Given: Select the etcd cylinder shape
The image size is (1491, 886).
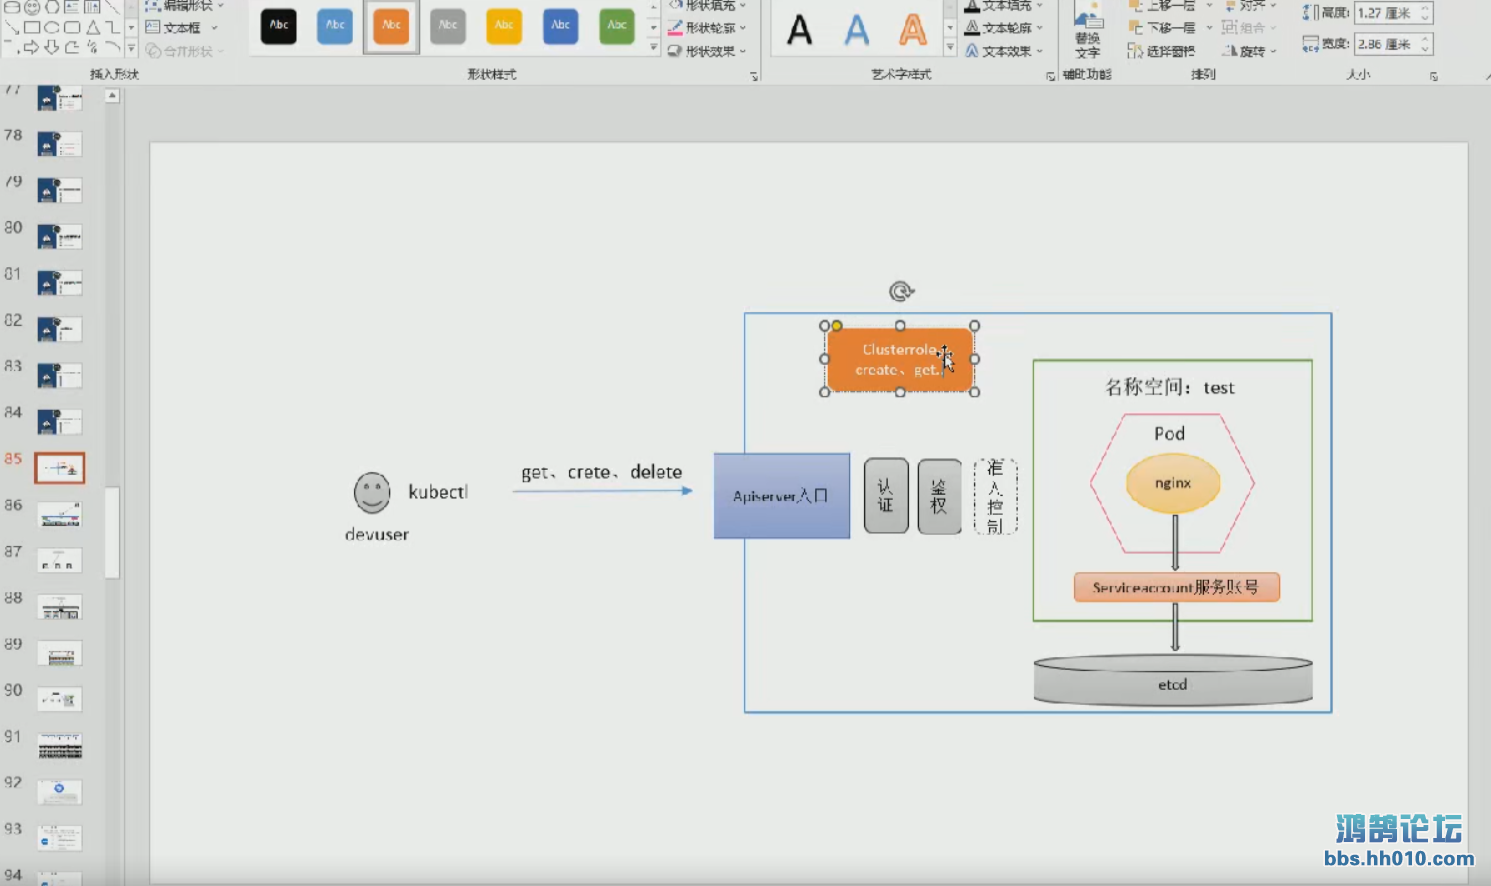Looking at the screenshot, I should click(1173, 680).
